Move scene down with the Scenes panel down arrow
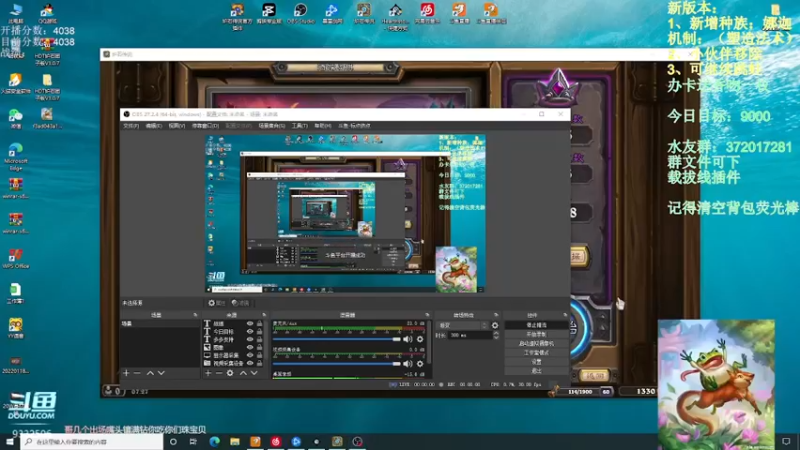Screen dimensions: 800x450 click(161, 373)
